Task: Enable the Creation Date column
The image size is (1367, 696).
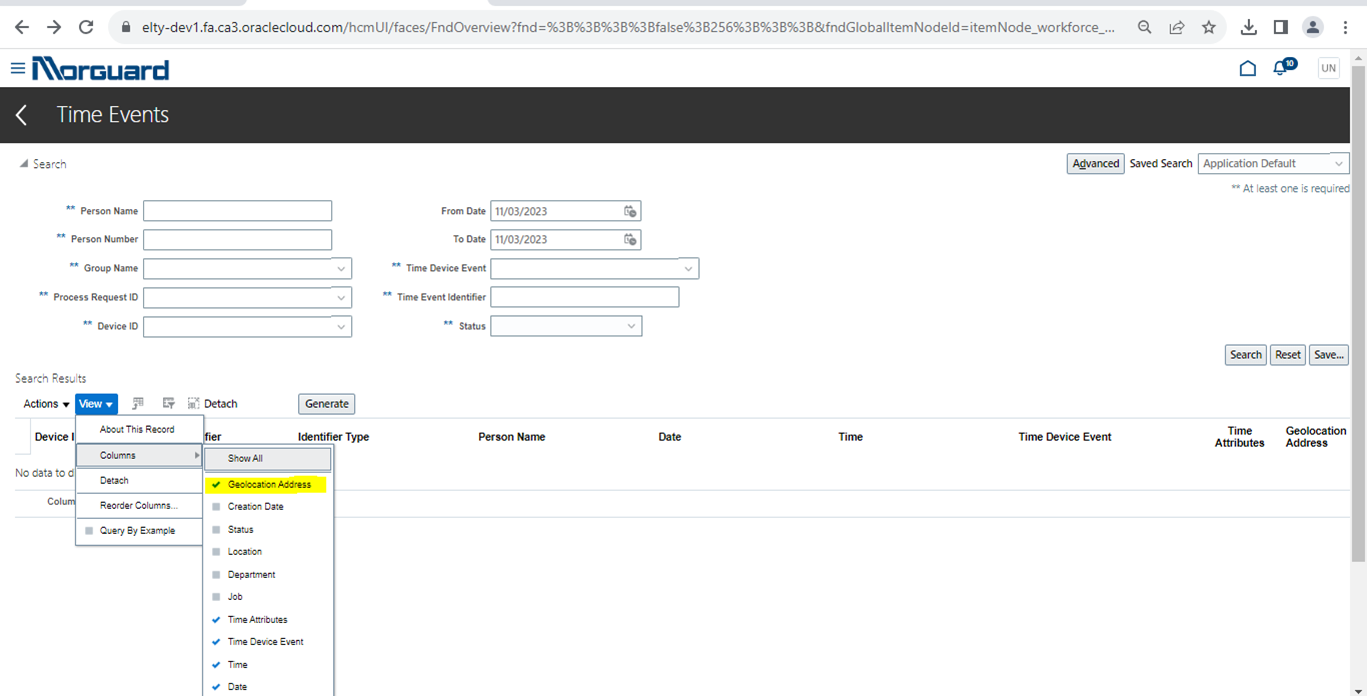Action: 255,507
